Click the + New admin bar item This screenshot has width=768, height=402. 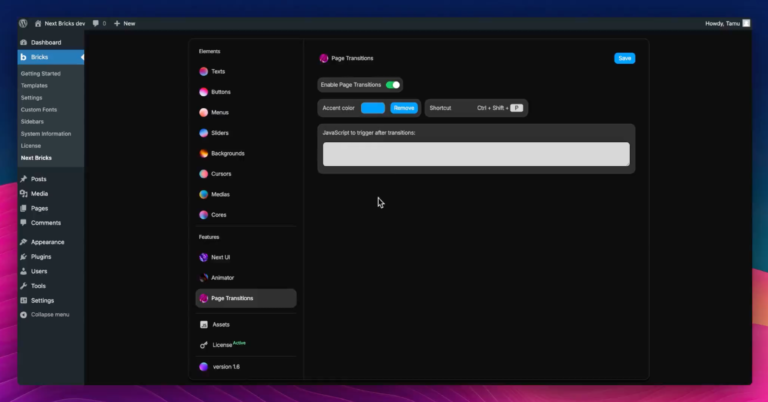coord(124,24)
